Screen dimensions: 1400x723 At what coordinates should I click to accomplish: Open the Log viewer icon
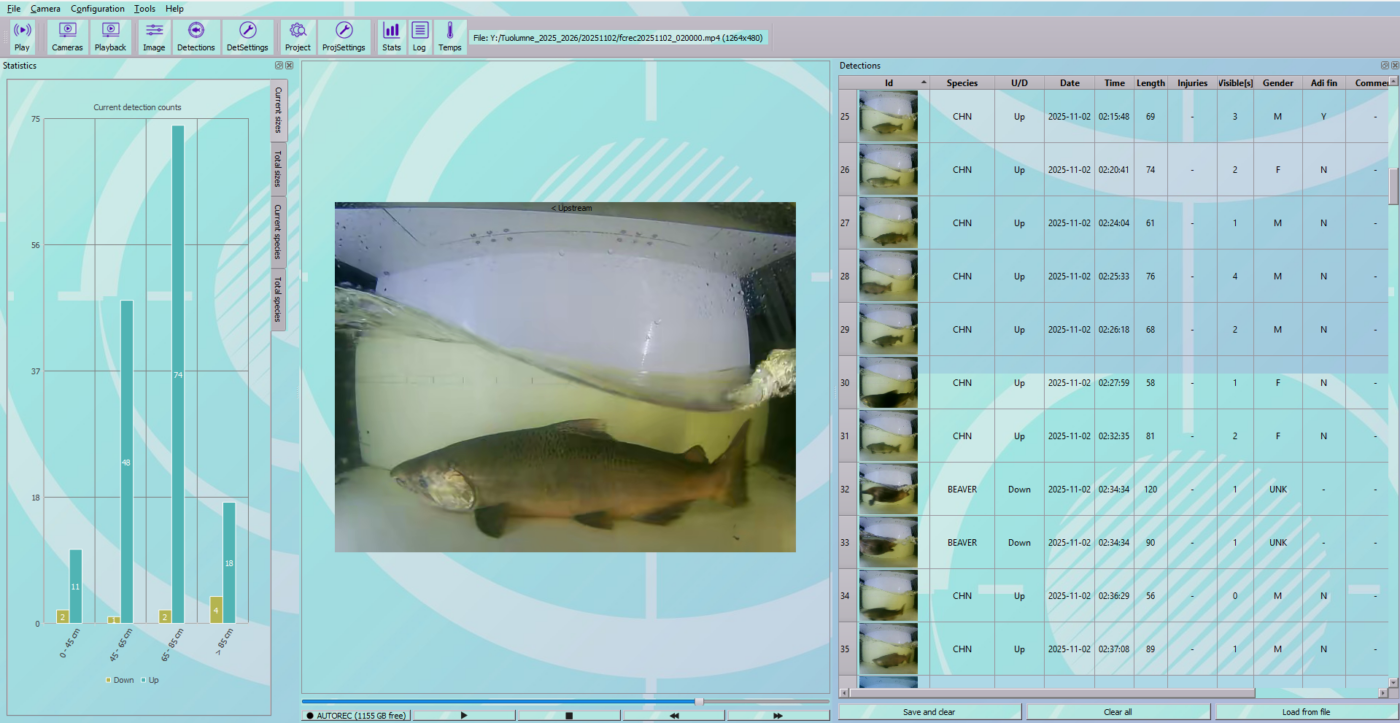[x=419, y=37]
